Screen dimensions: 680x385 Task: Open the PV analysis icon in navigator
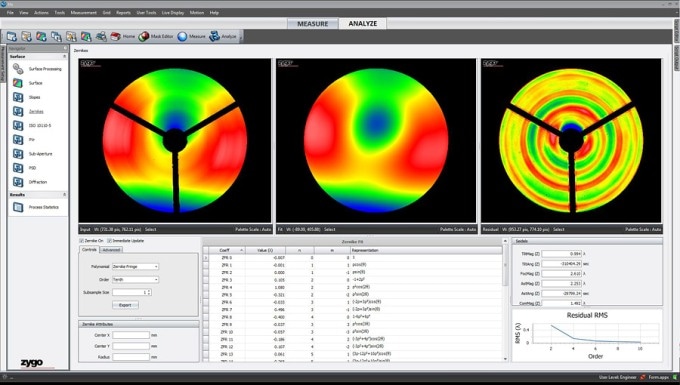coord(18,140)
